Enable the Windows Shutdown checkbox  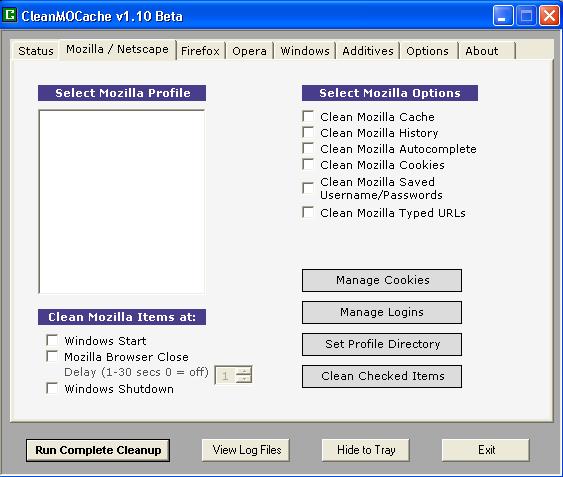pyautogui.click(x=52, y=388)
